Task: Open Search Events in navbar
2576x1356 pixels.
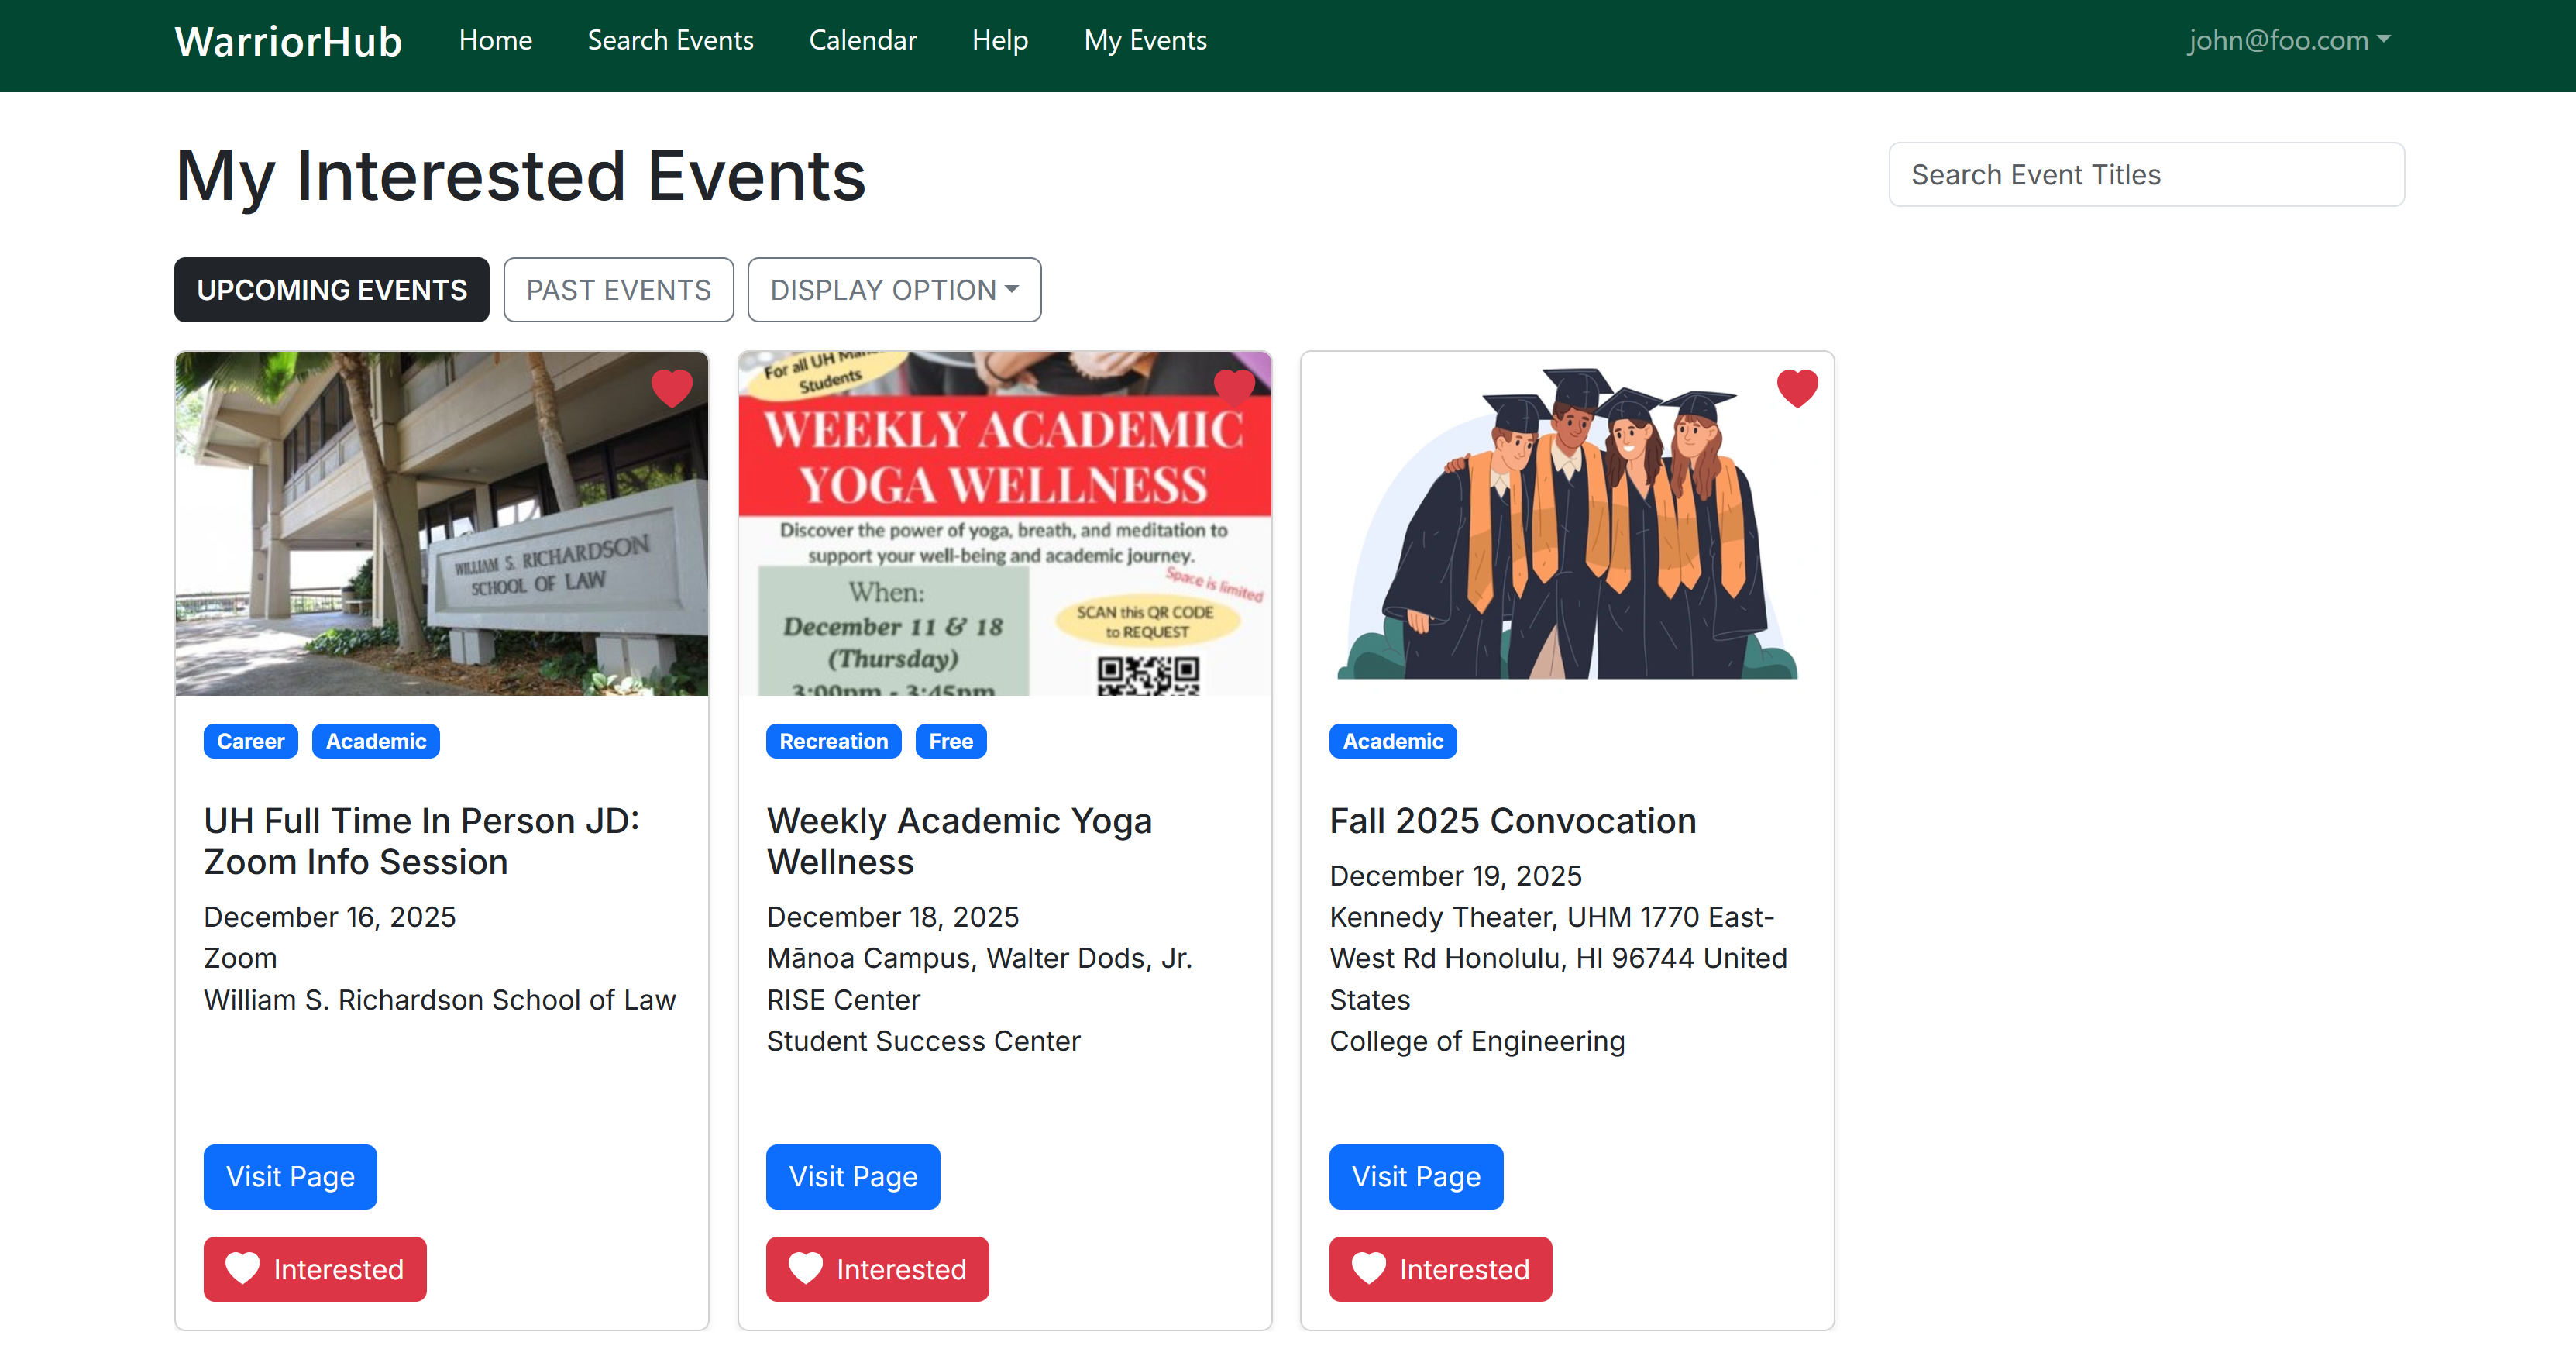Action: point(670,40)
